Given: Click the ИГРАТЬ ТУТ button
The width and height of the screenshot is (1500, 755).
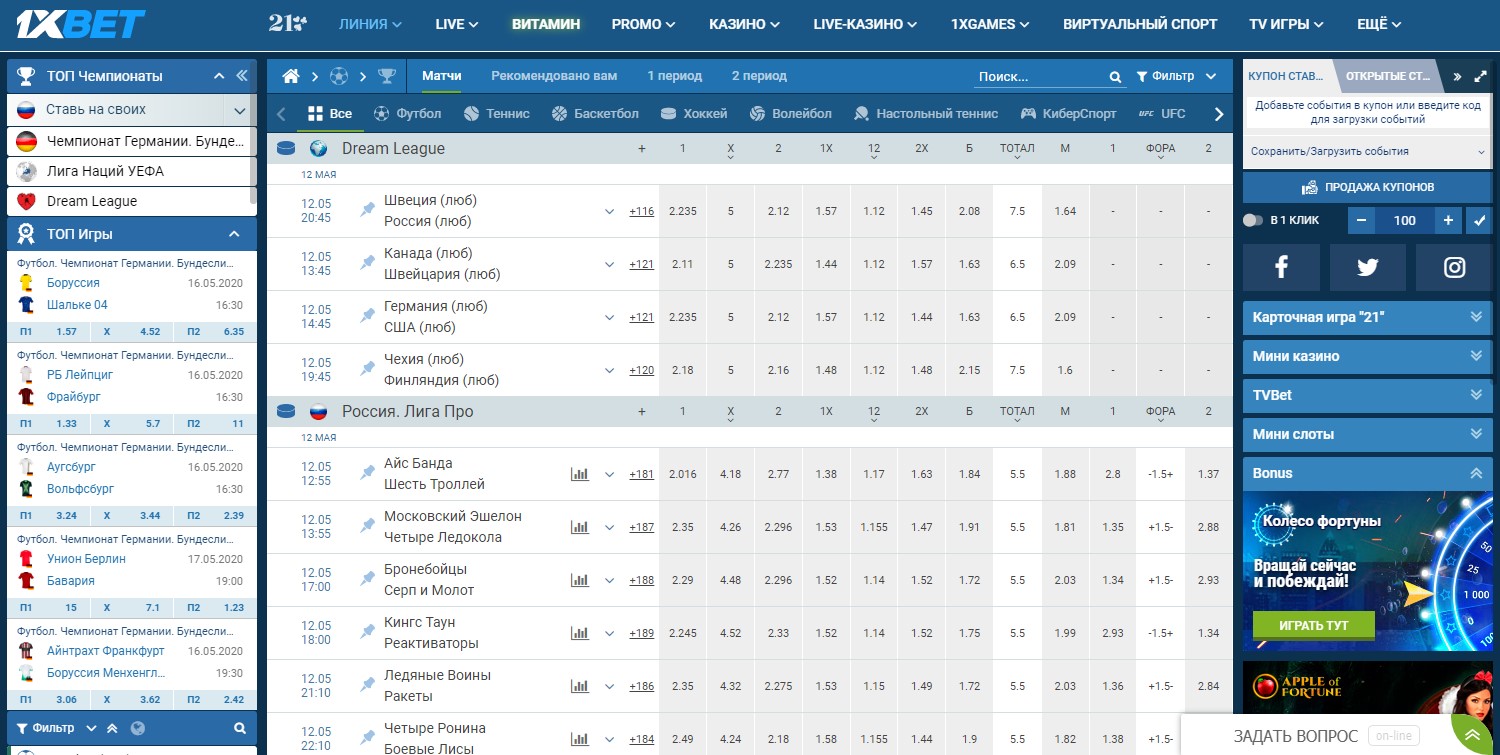Looking at the screenshot, I should pos(1313,625).
